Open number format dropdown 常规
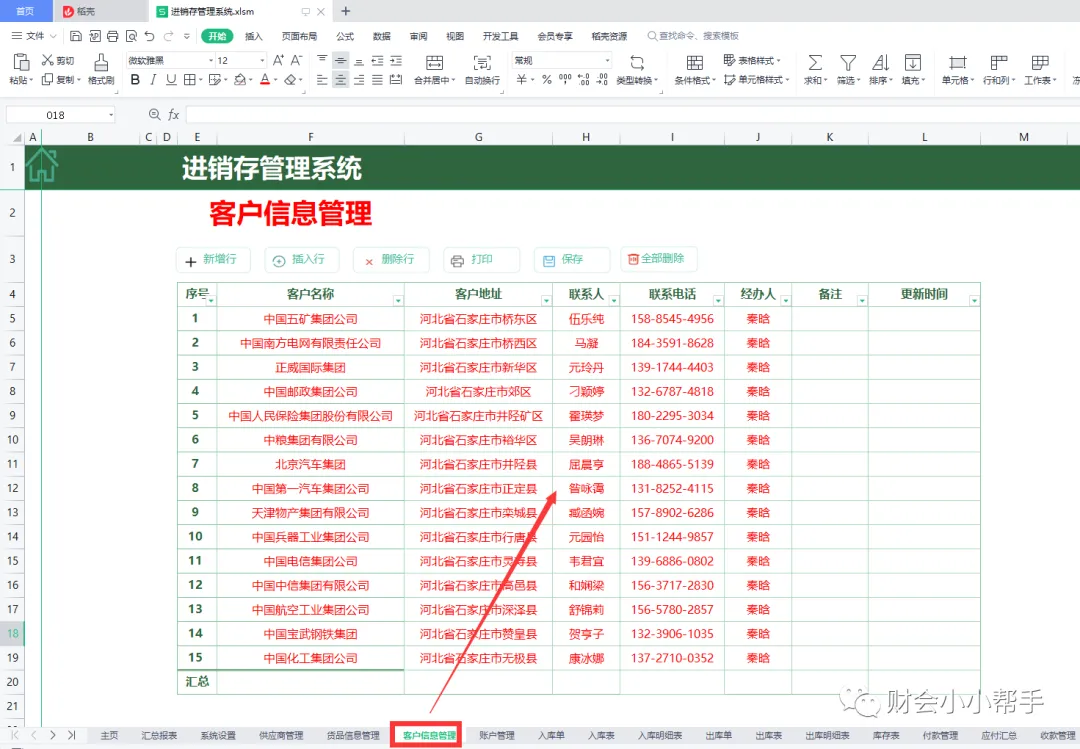 click(608, 61)
